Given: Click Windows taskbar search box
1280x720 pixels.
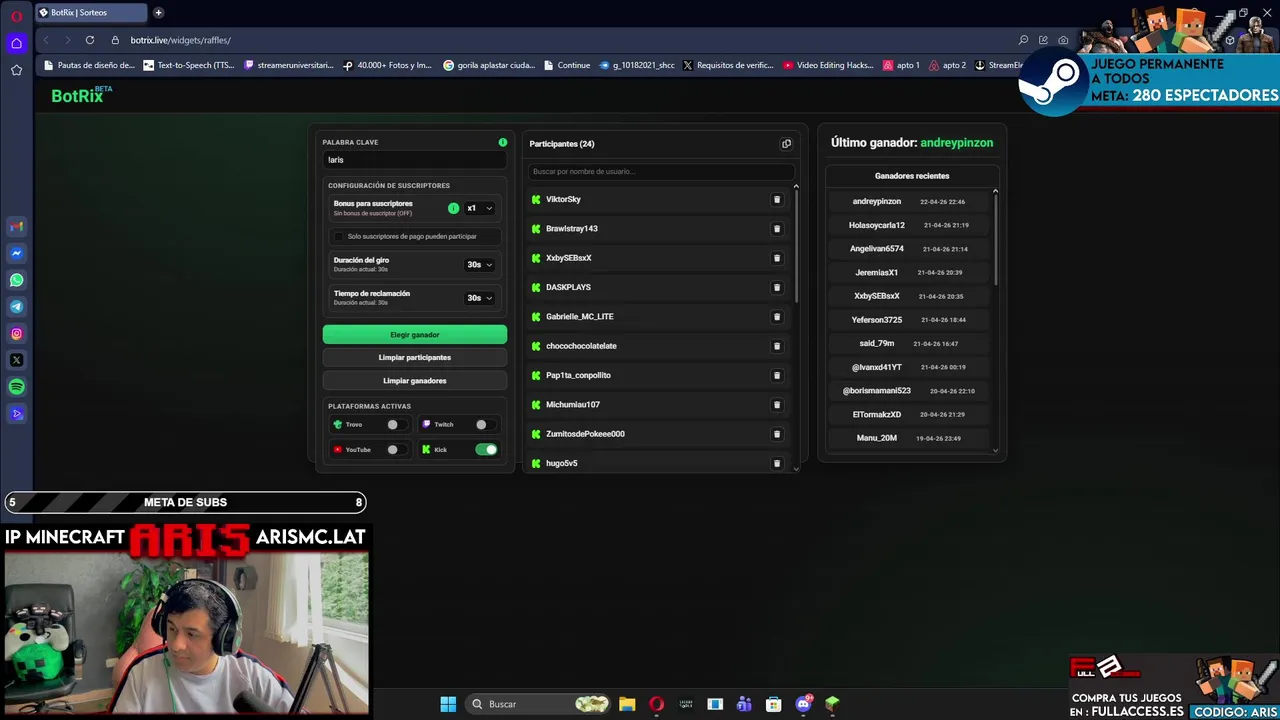Looking at the screenshot, I should point(539,704).
